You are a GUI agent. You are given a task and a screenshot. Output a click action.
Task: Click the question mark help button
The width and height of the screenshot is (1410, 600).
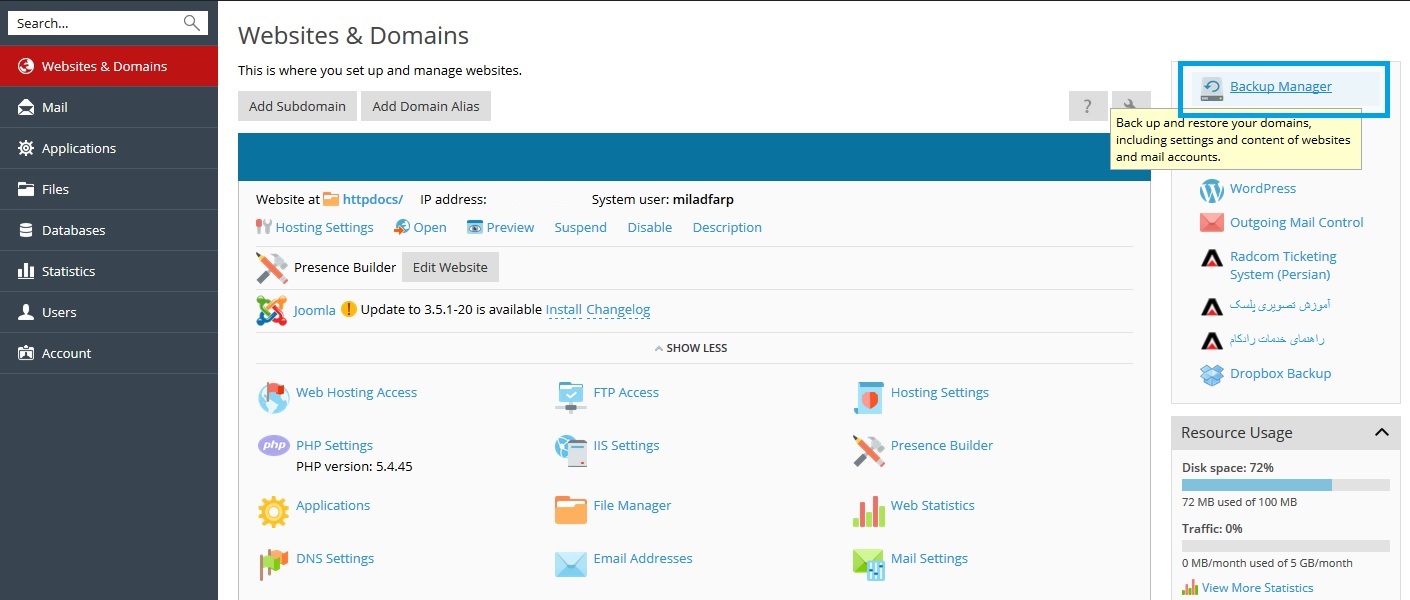[1087, 106]
